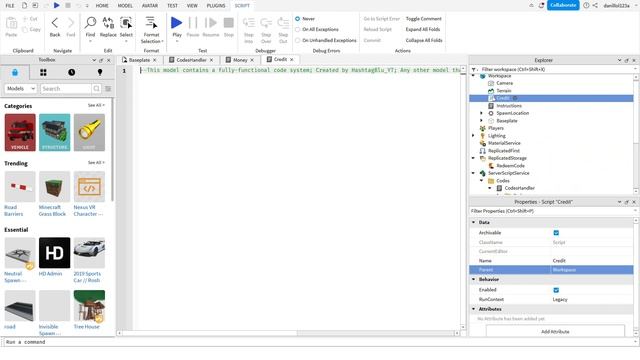This screenshot has height=360, width=640.
Task: Click the Select tool icon
Action: 126,23
